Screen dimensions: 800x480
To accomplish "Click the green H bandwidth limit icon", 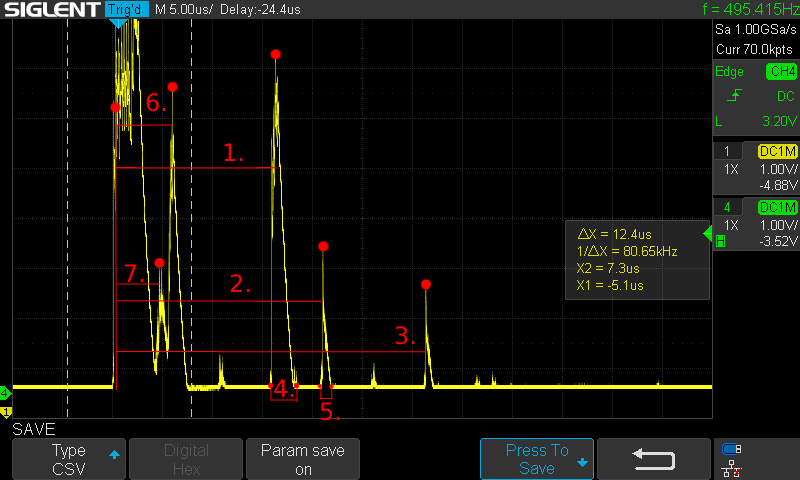I will pos(720,241).
